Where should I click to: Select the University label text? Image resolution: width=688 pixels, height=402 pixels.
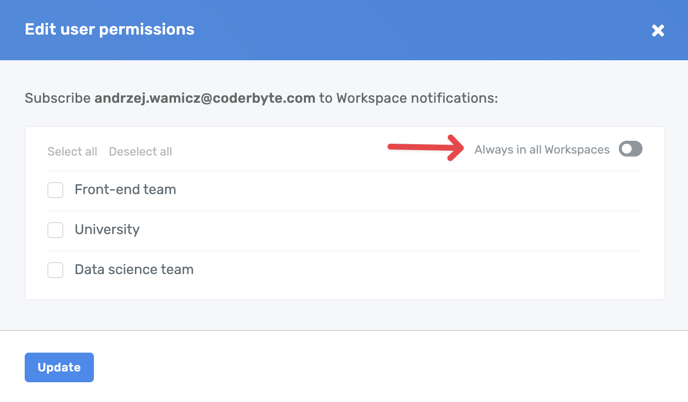click(107, 229)
